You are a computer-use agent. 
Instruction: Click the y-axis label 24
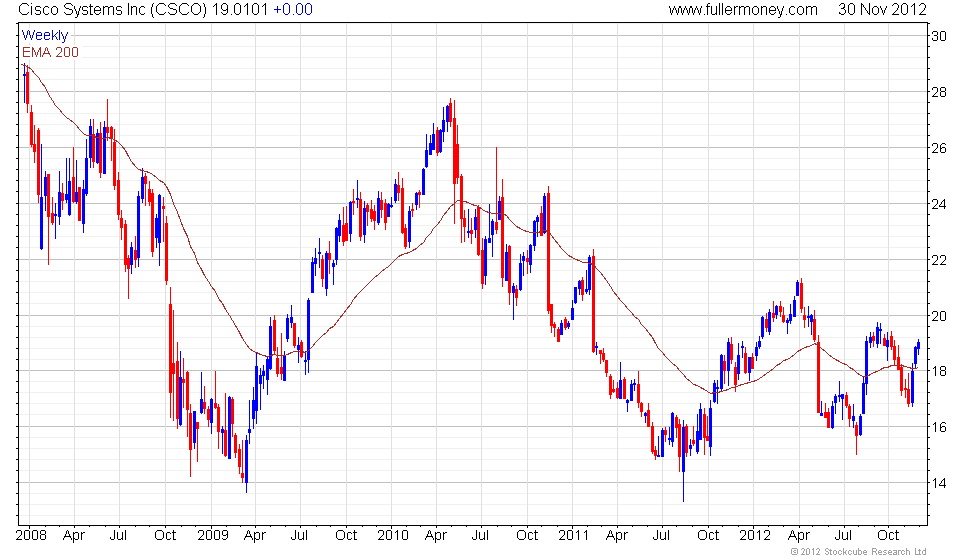939,204
